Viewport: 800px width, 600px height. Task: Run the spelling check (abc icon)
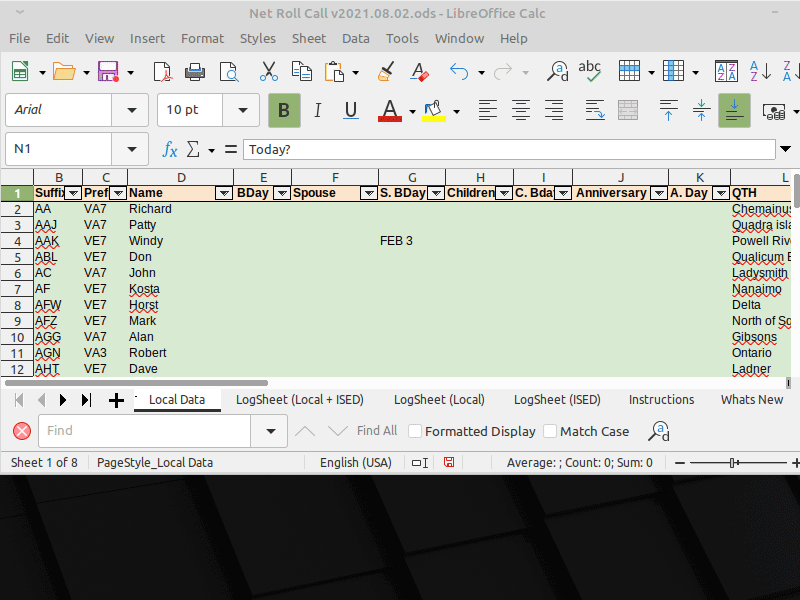point(589,71)
